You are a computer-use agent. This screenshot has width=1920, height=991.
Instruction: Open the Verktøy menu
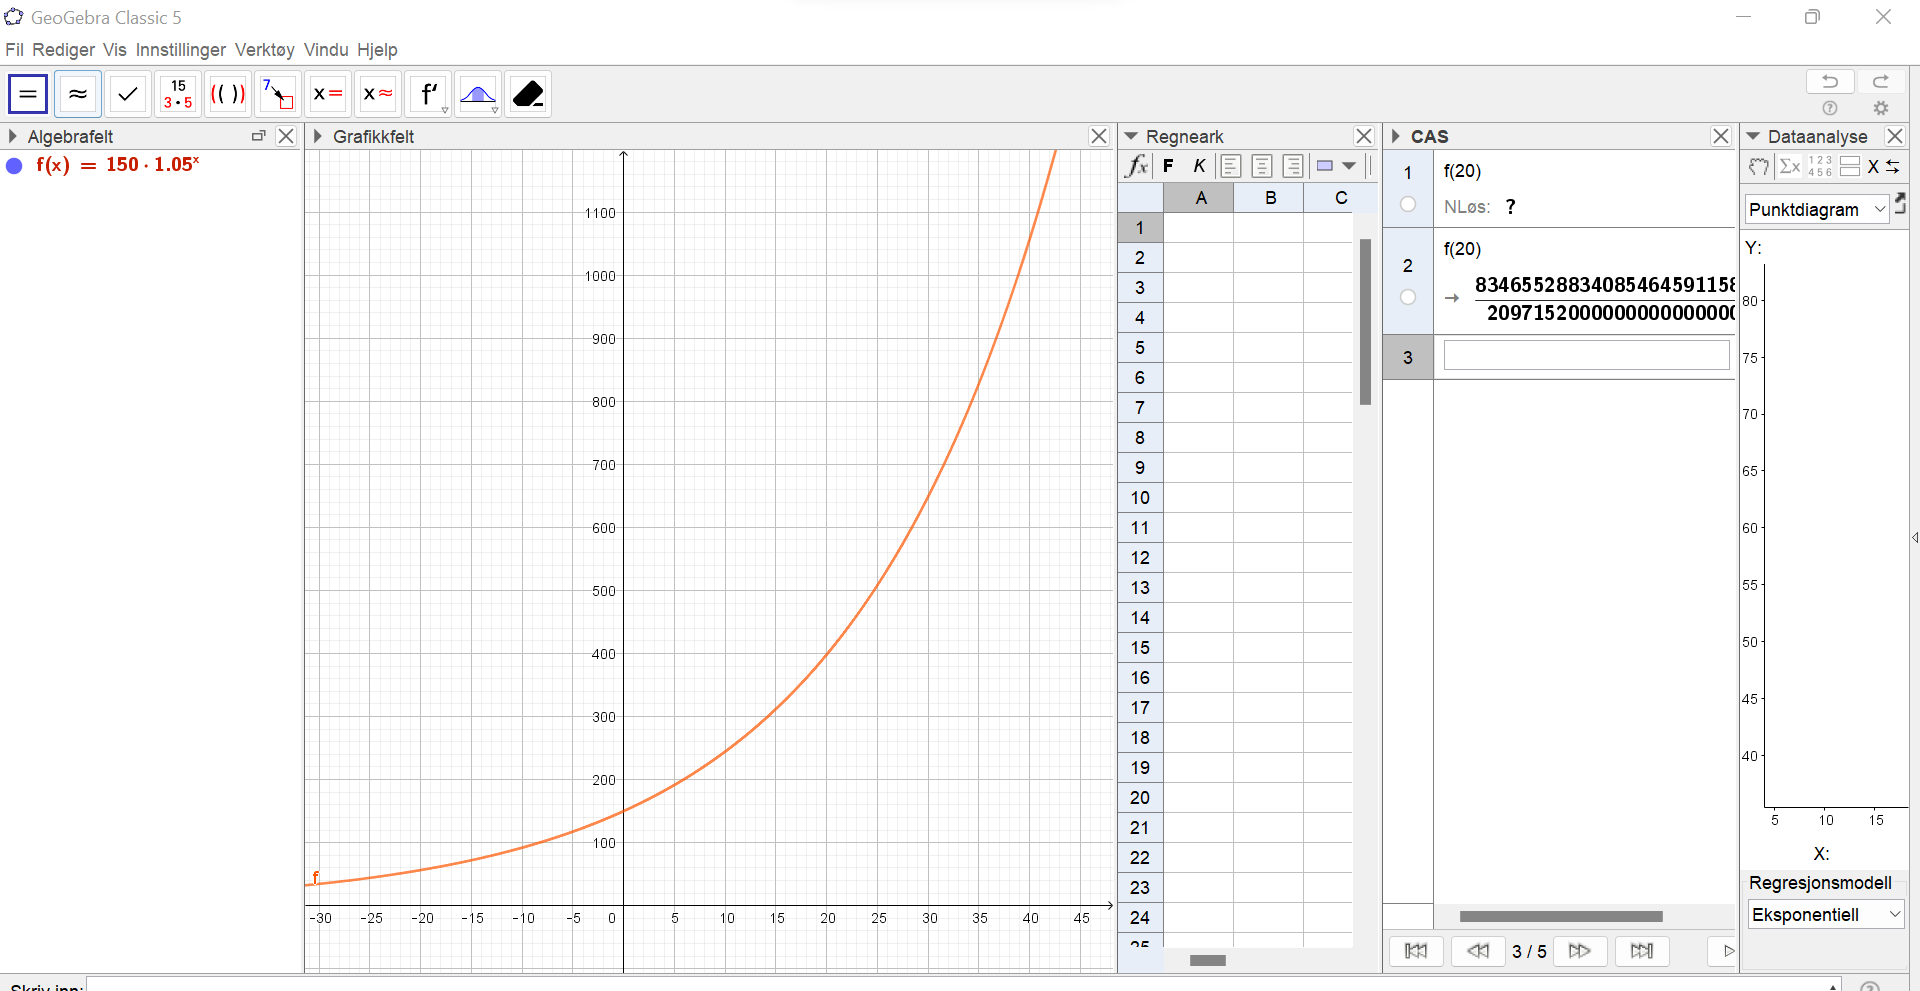pyautogui.click(x=265, y=50)
